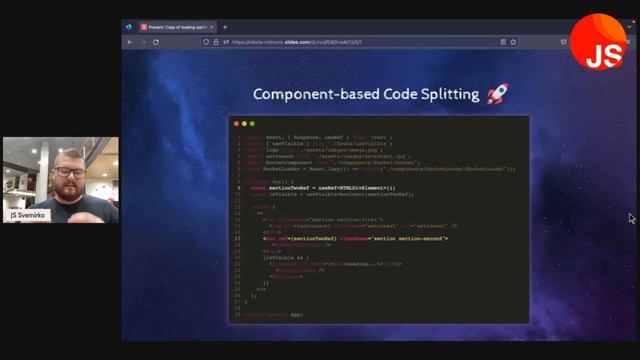This screenshot has height=360, width=640.
Task: Expand the list all tabs chevron
Action: tap(630, 27)
